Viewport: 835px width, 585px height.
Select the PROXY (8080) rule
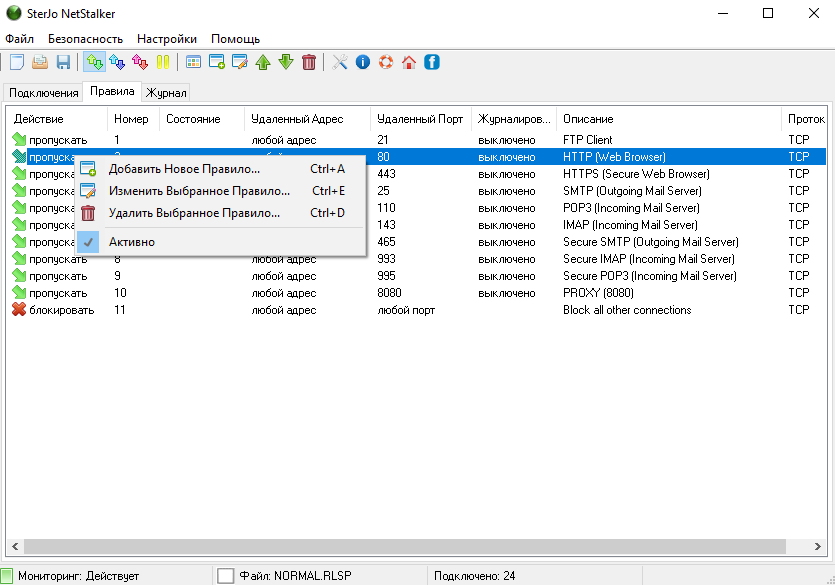click(x=418, y=293)
